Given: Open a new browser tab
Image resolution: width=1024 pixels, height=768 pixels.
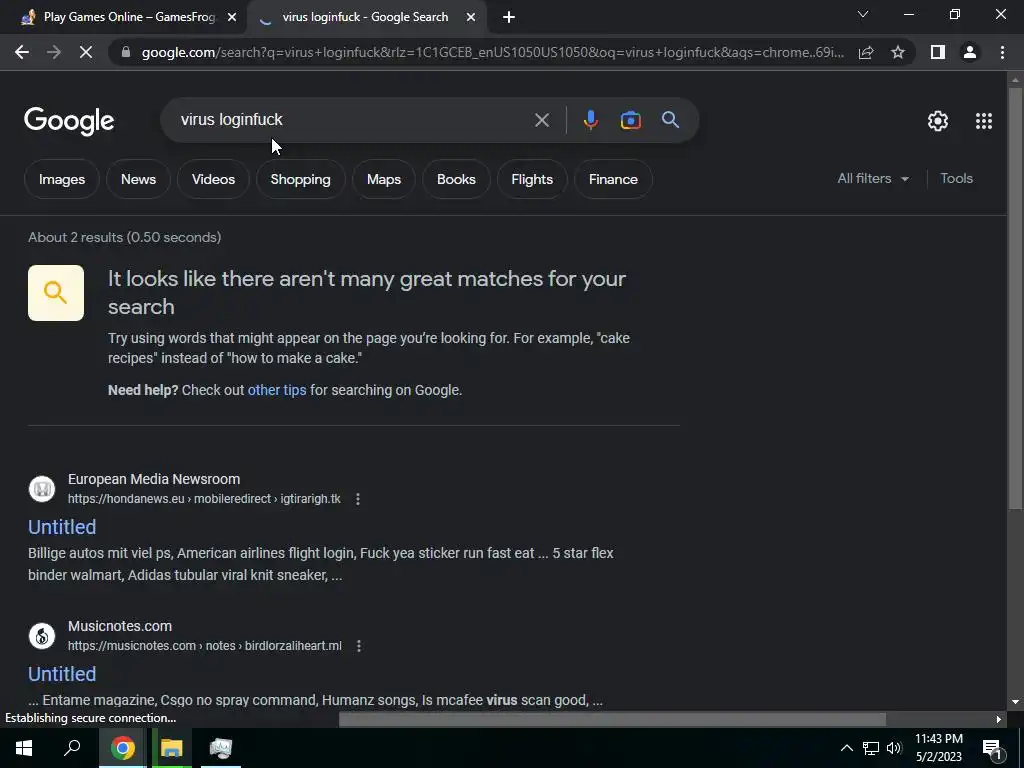Looking at the screenshot, I should click(509, 18).
